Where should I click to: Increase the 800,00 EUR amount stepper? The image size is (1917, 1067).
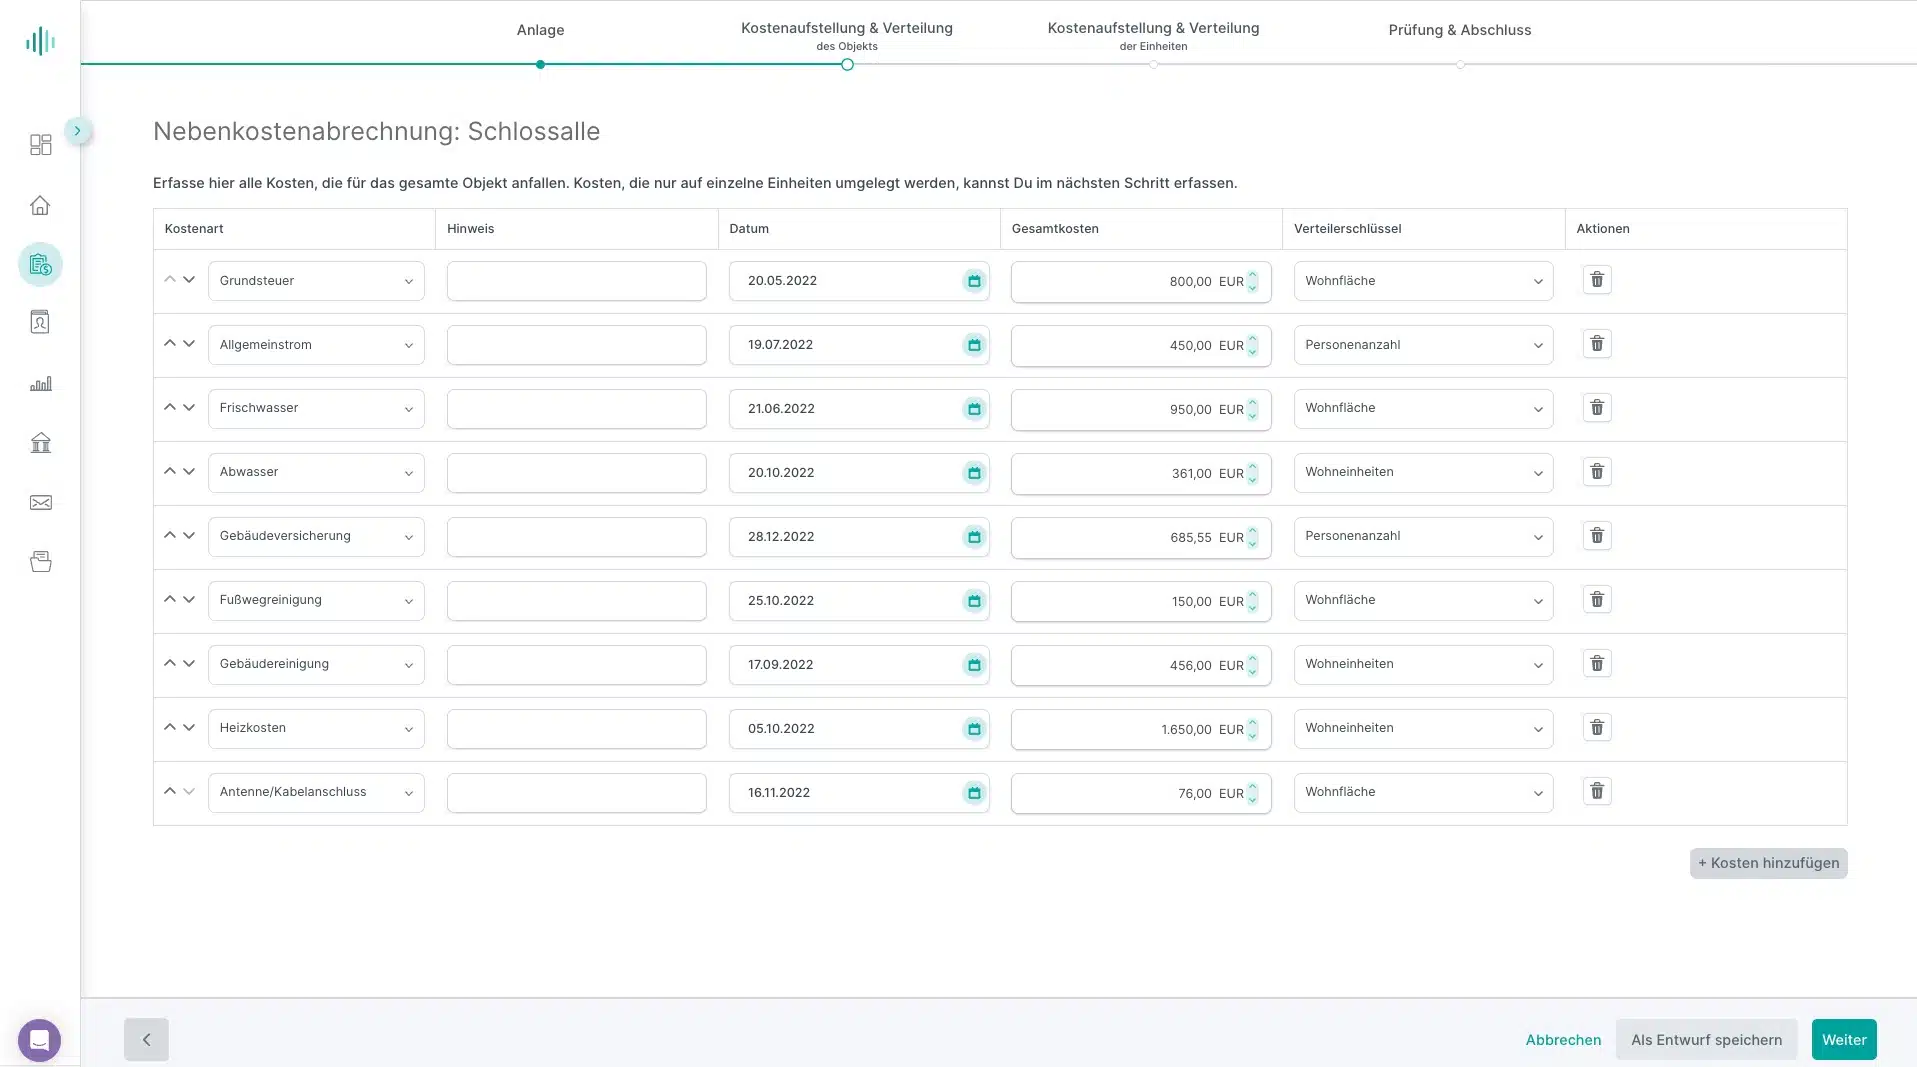[1252, 275]
